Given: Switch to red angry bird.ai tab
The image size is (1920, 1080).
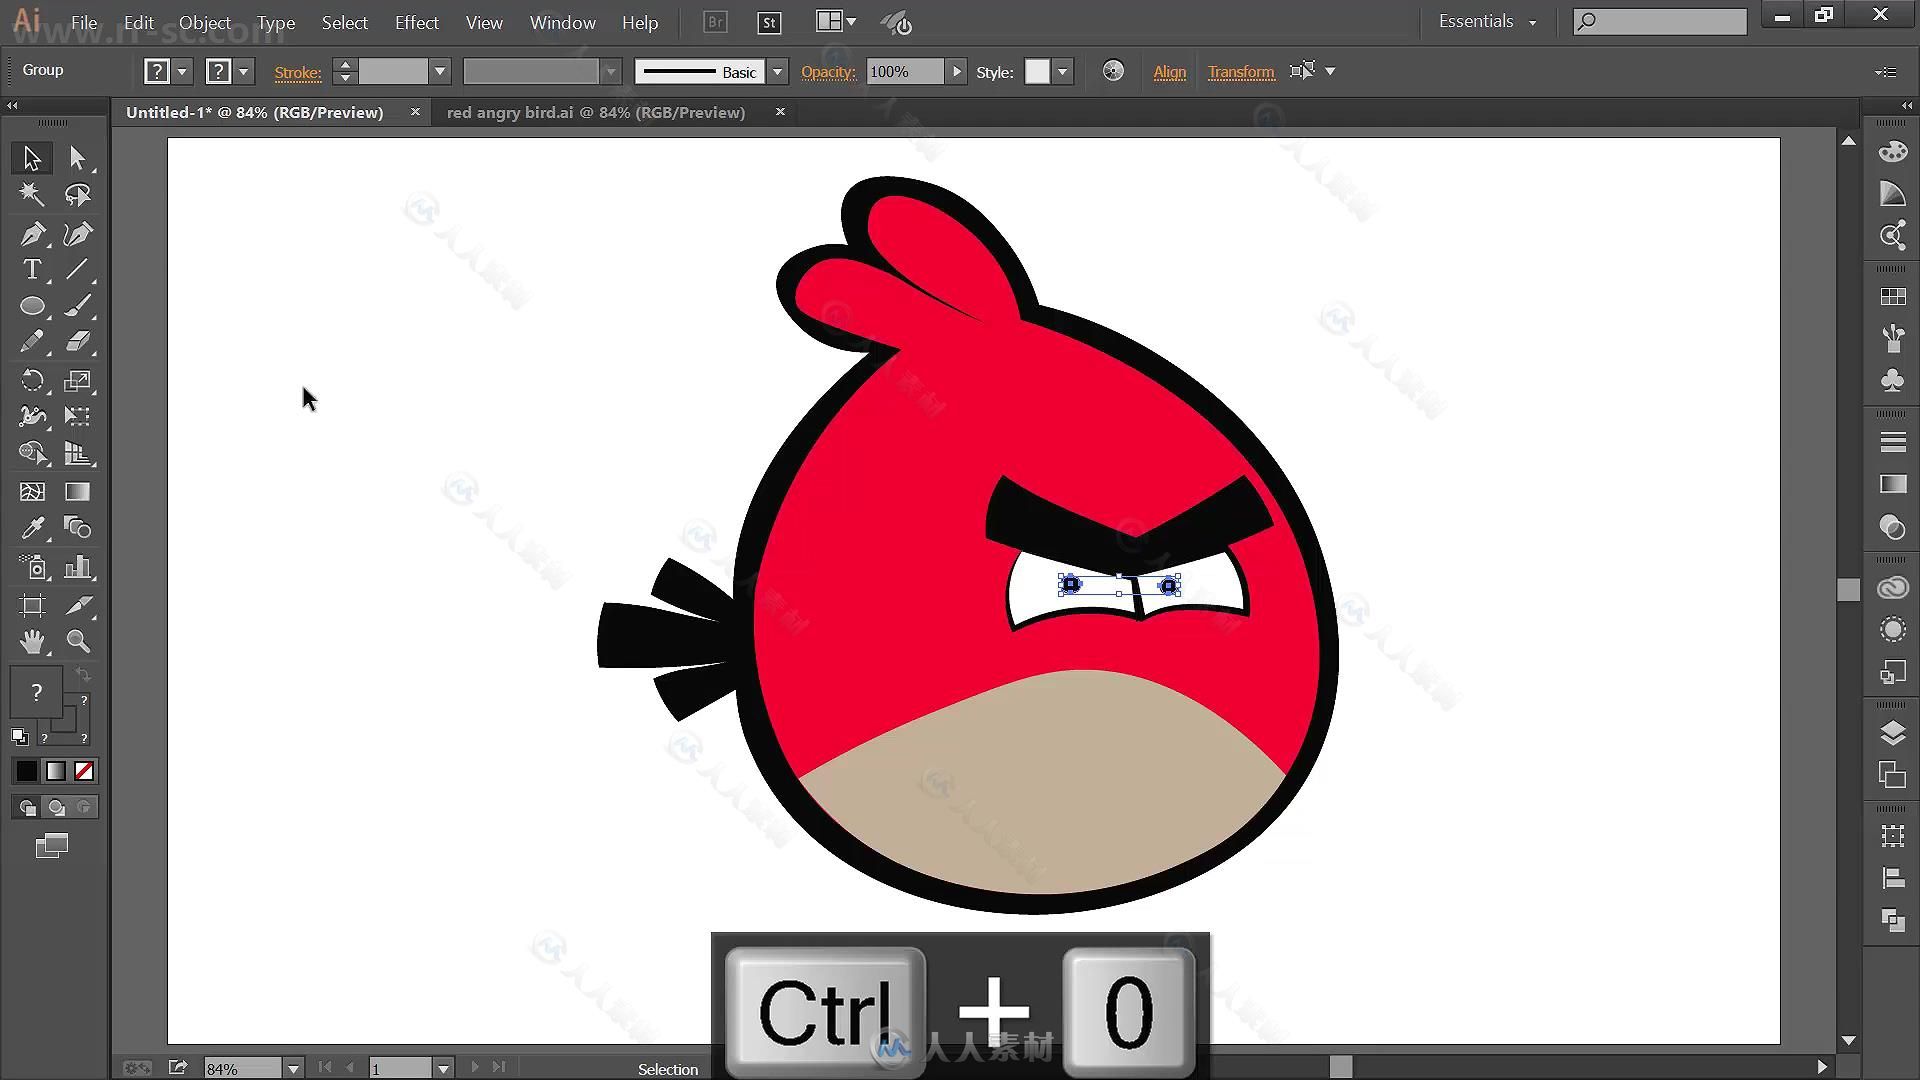Looking at the screenshot, I should pyautogui.click(x=596, y=113).
